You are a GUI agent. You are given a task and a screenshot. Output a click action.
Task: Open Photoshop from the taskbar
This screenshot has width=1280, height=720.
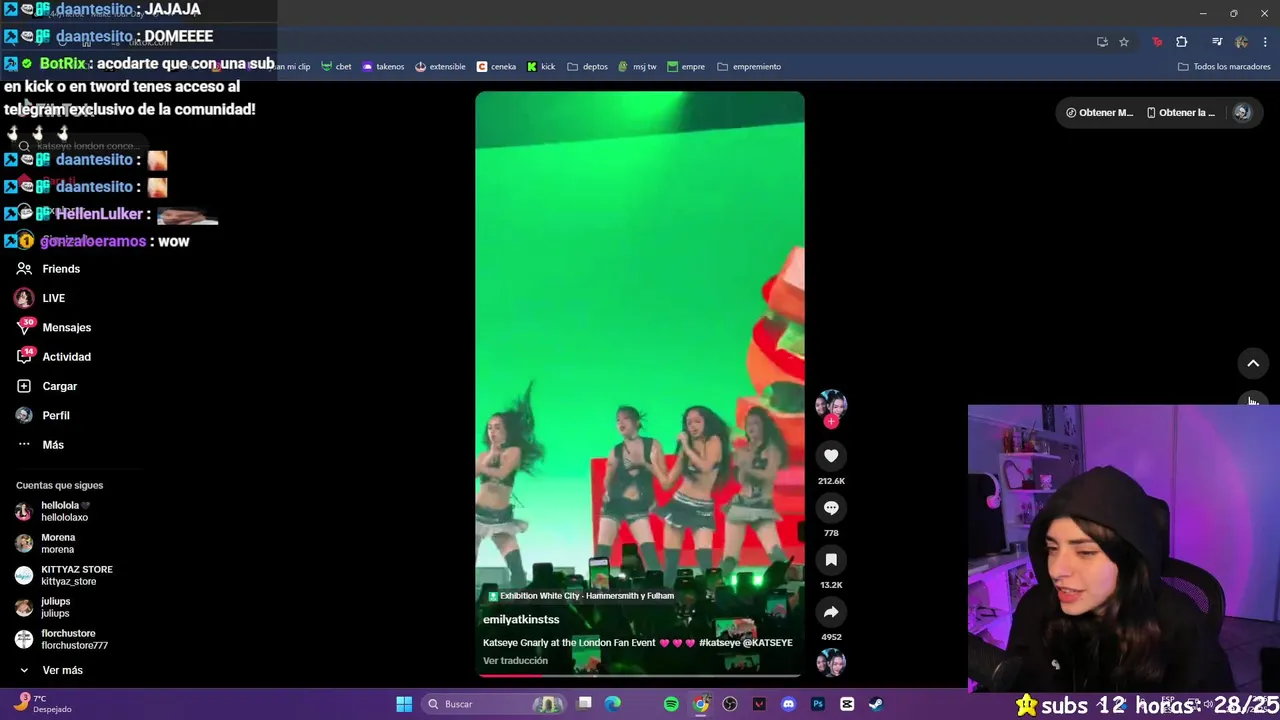818,704
